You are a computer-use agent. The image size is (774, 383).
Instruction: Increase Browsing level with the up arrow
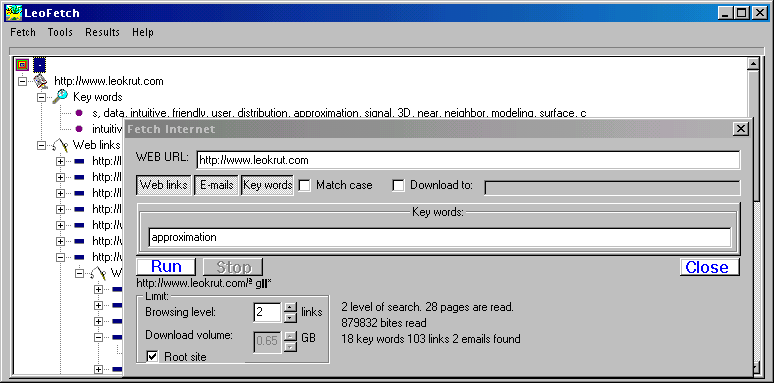click(290, 307)
